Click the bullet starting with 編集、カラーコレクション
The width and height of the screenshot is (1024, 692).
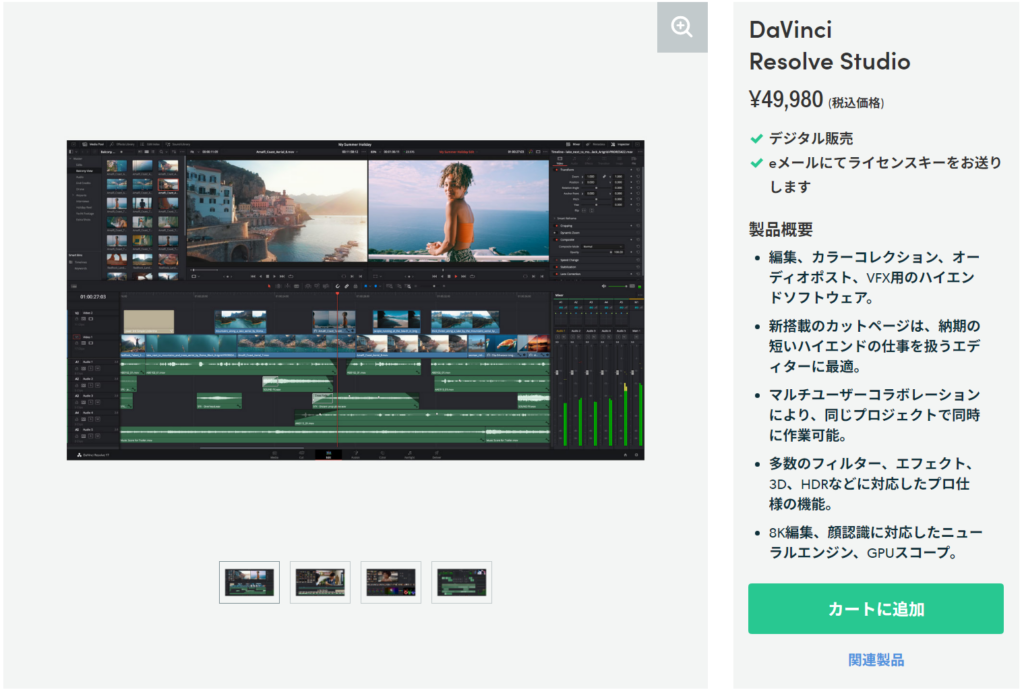click(874, 277)
